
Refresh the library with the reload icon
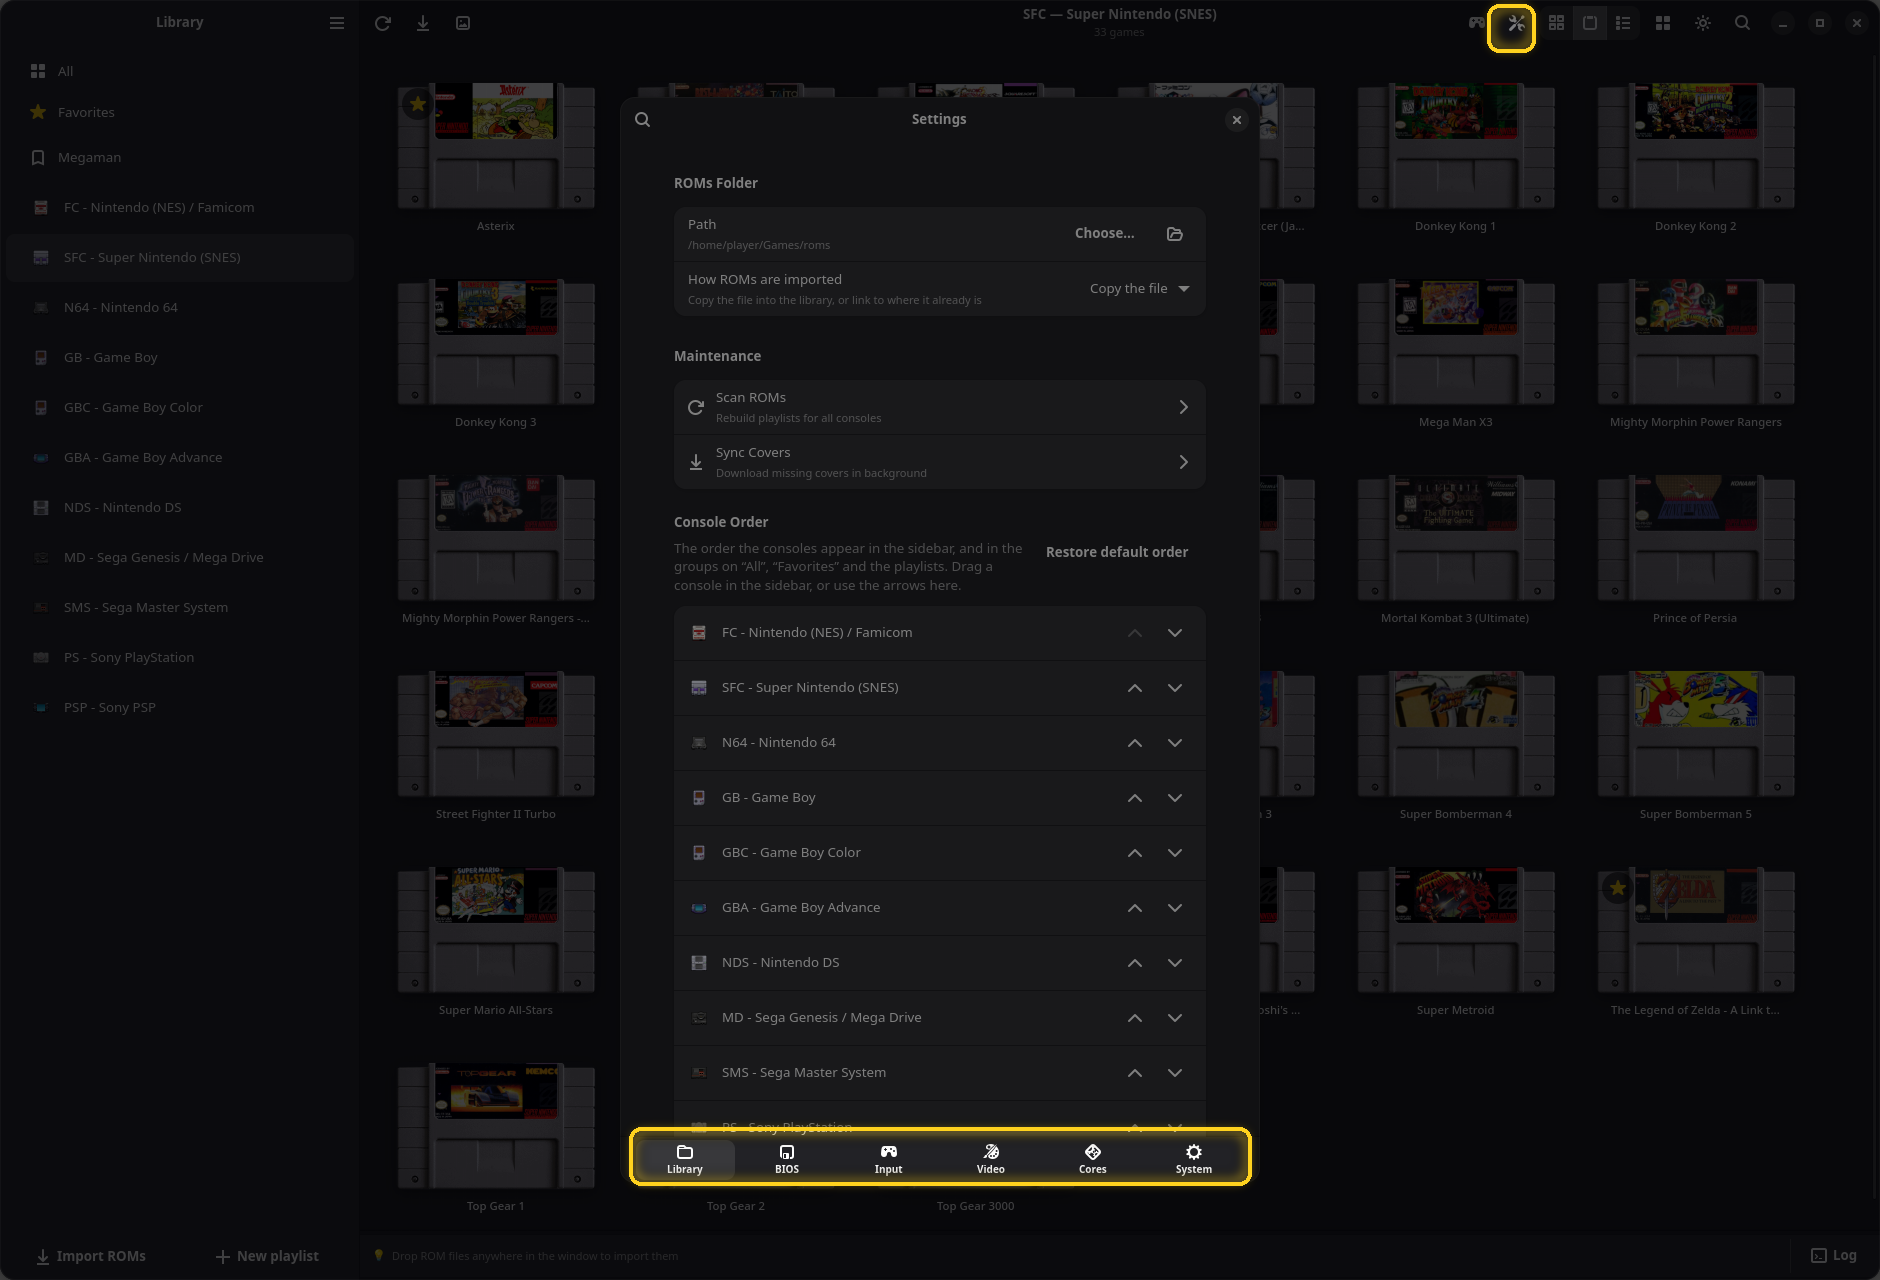[382, 23]
